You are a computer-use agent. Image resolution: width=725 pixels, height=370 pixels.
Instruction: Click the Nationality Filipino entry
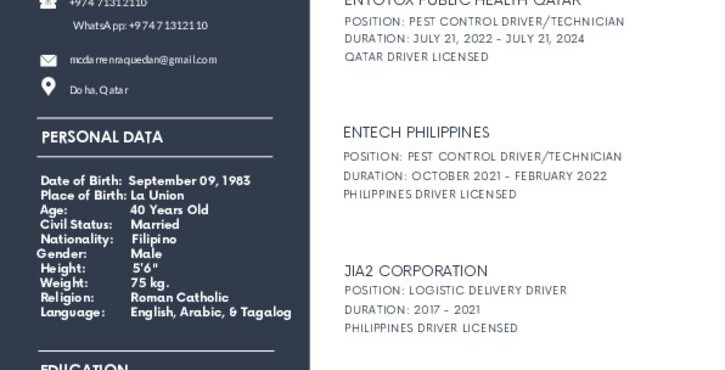[x=109, y=239]
